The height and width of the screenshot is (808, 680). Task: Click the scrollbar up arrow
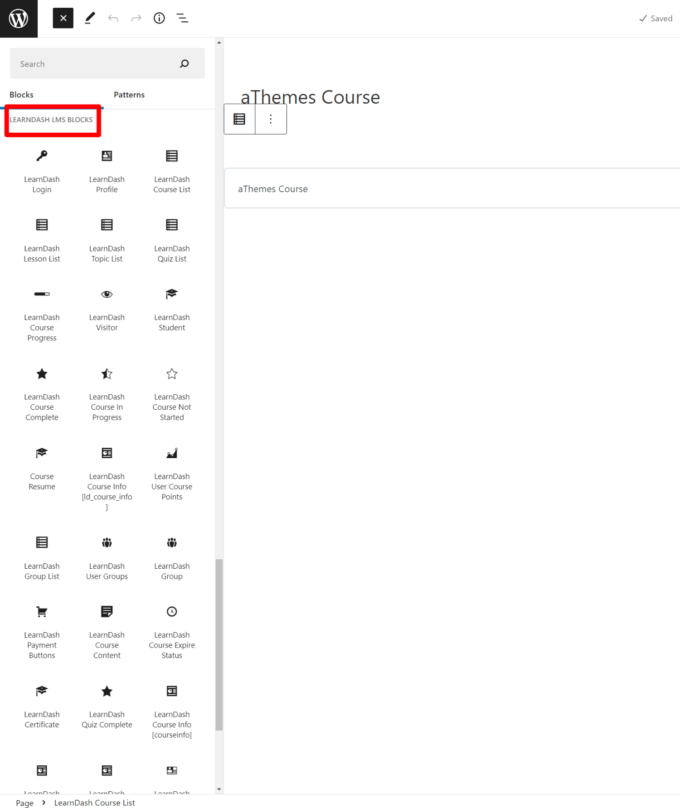point(219,43)
